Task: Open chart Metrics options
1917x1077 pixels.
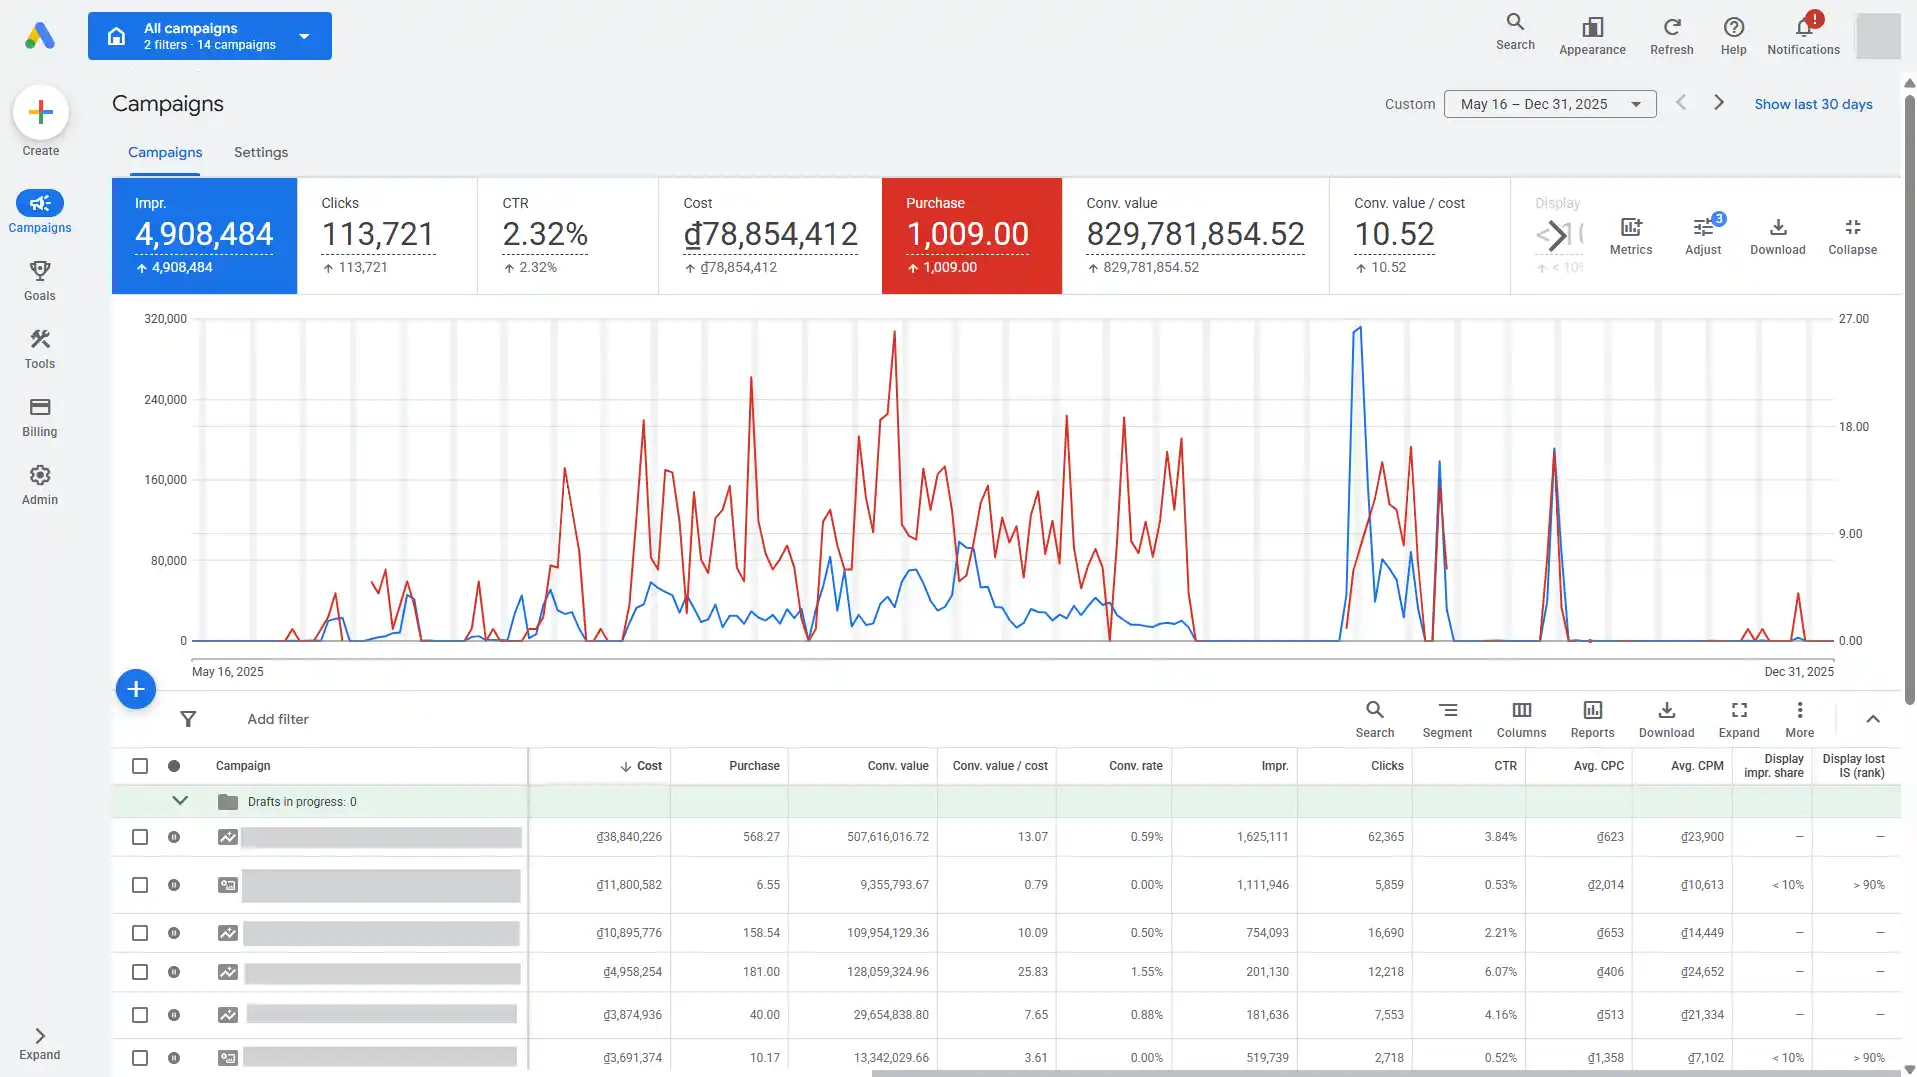Action: [x=1631, y=236]
